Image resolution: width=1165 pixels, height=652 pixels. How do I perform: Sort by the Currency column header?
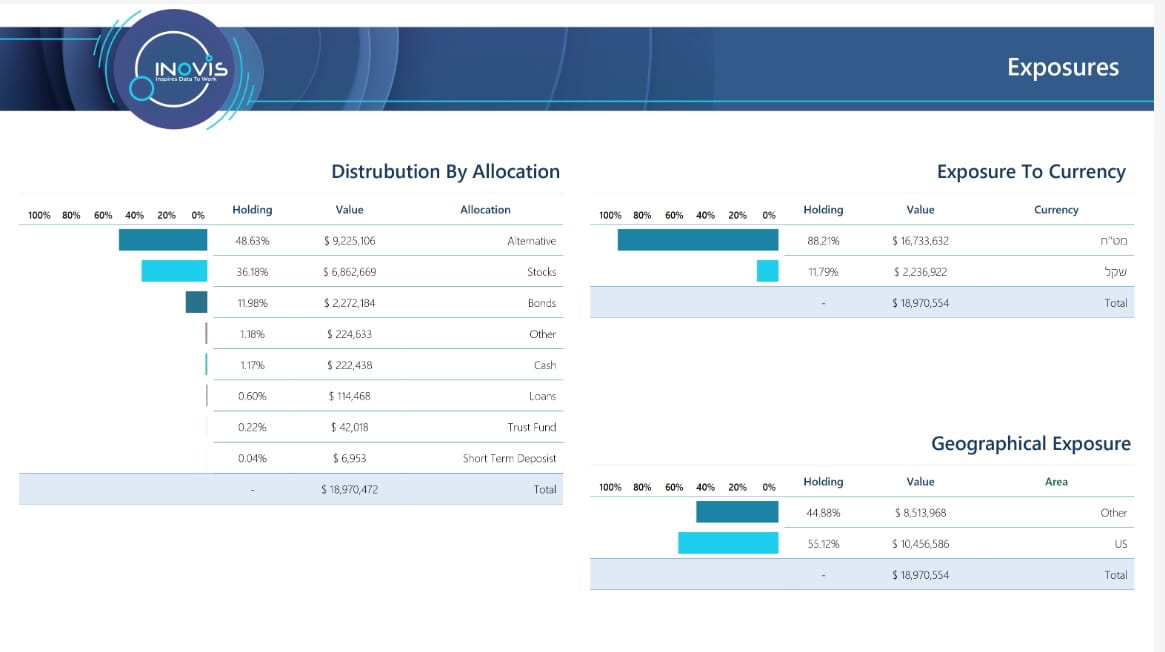point(1056,210)
